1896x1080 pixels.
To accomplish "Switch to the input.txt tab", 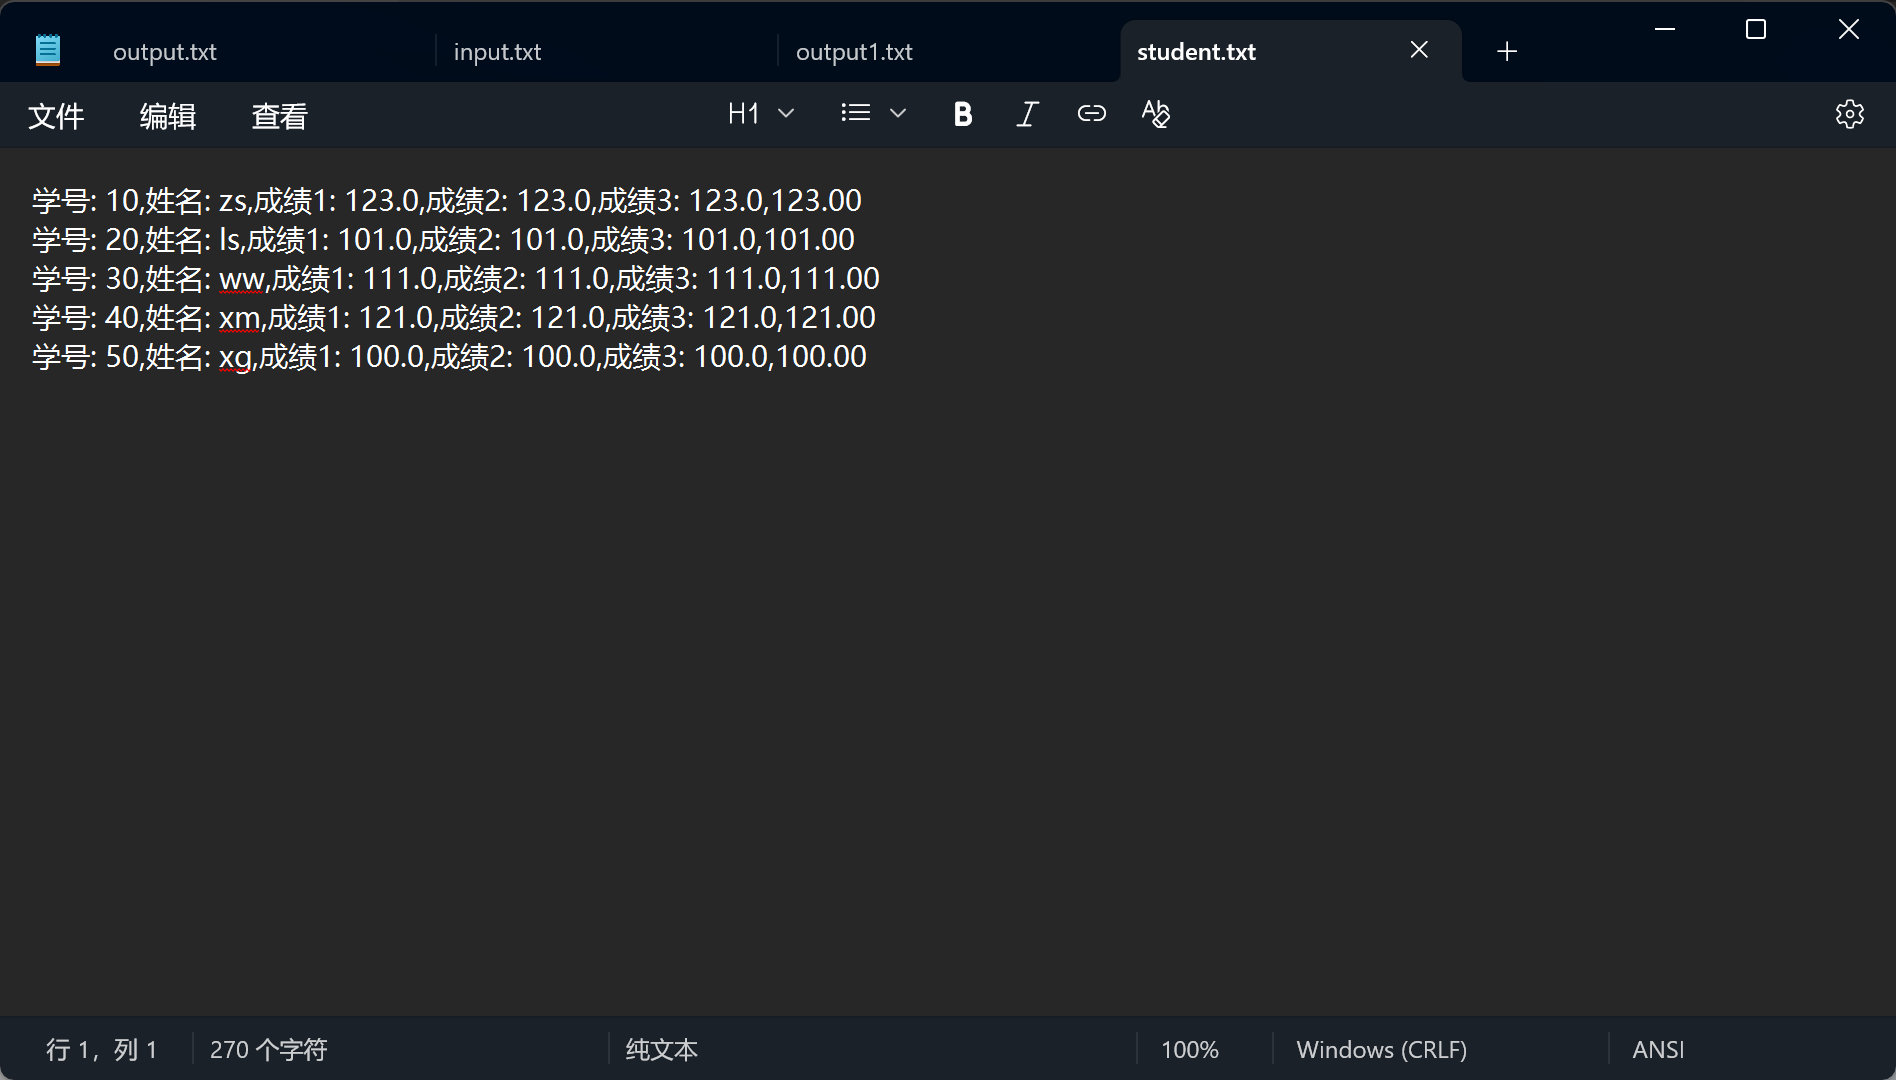I will pyautogui.click(x=498, y=52).
